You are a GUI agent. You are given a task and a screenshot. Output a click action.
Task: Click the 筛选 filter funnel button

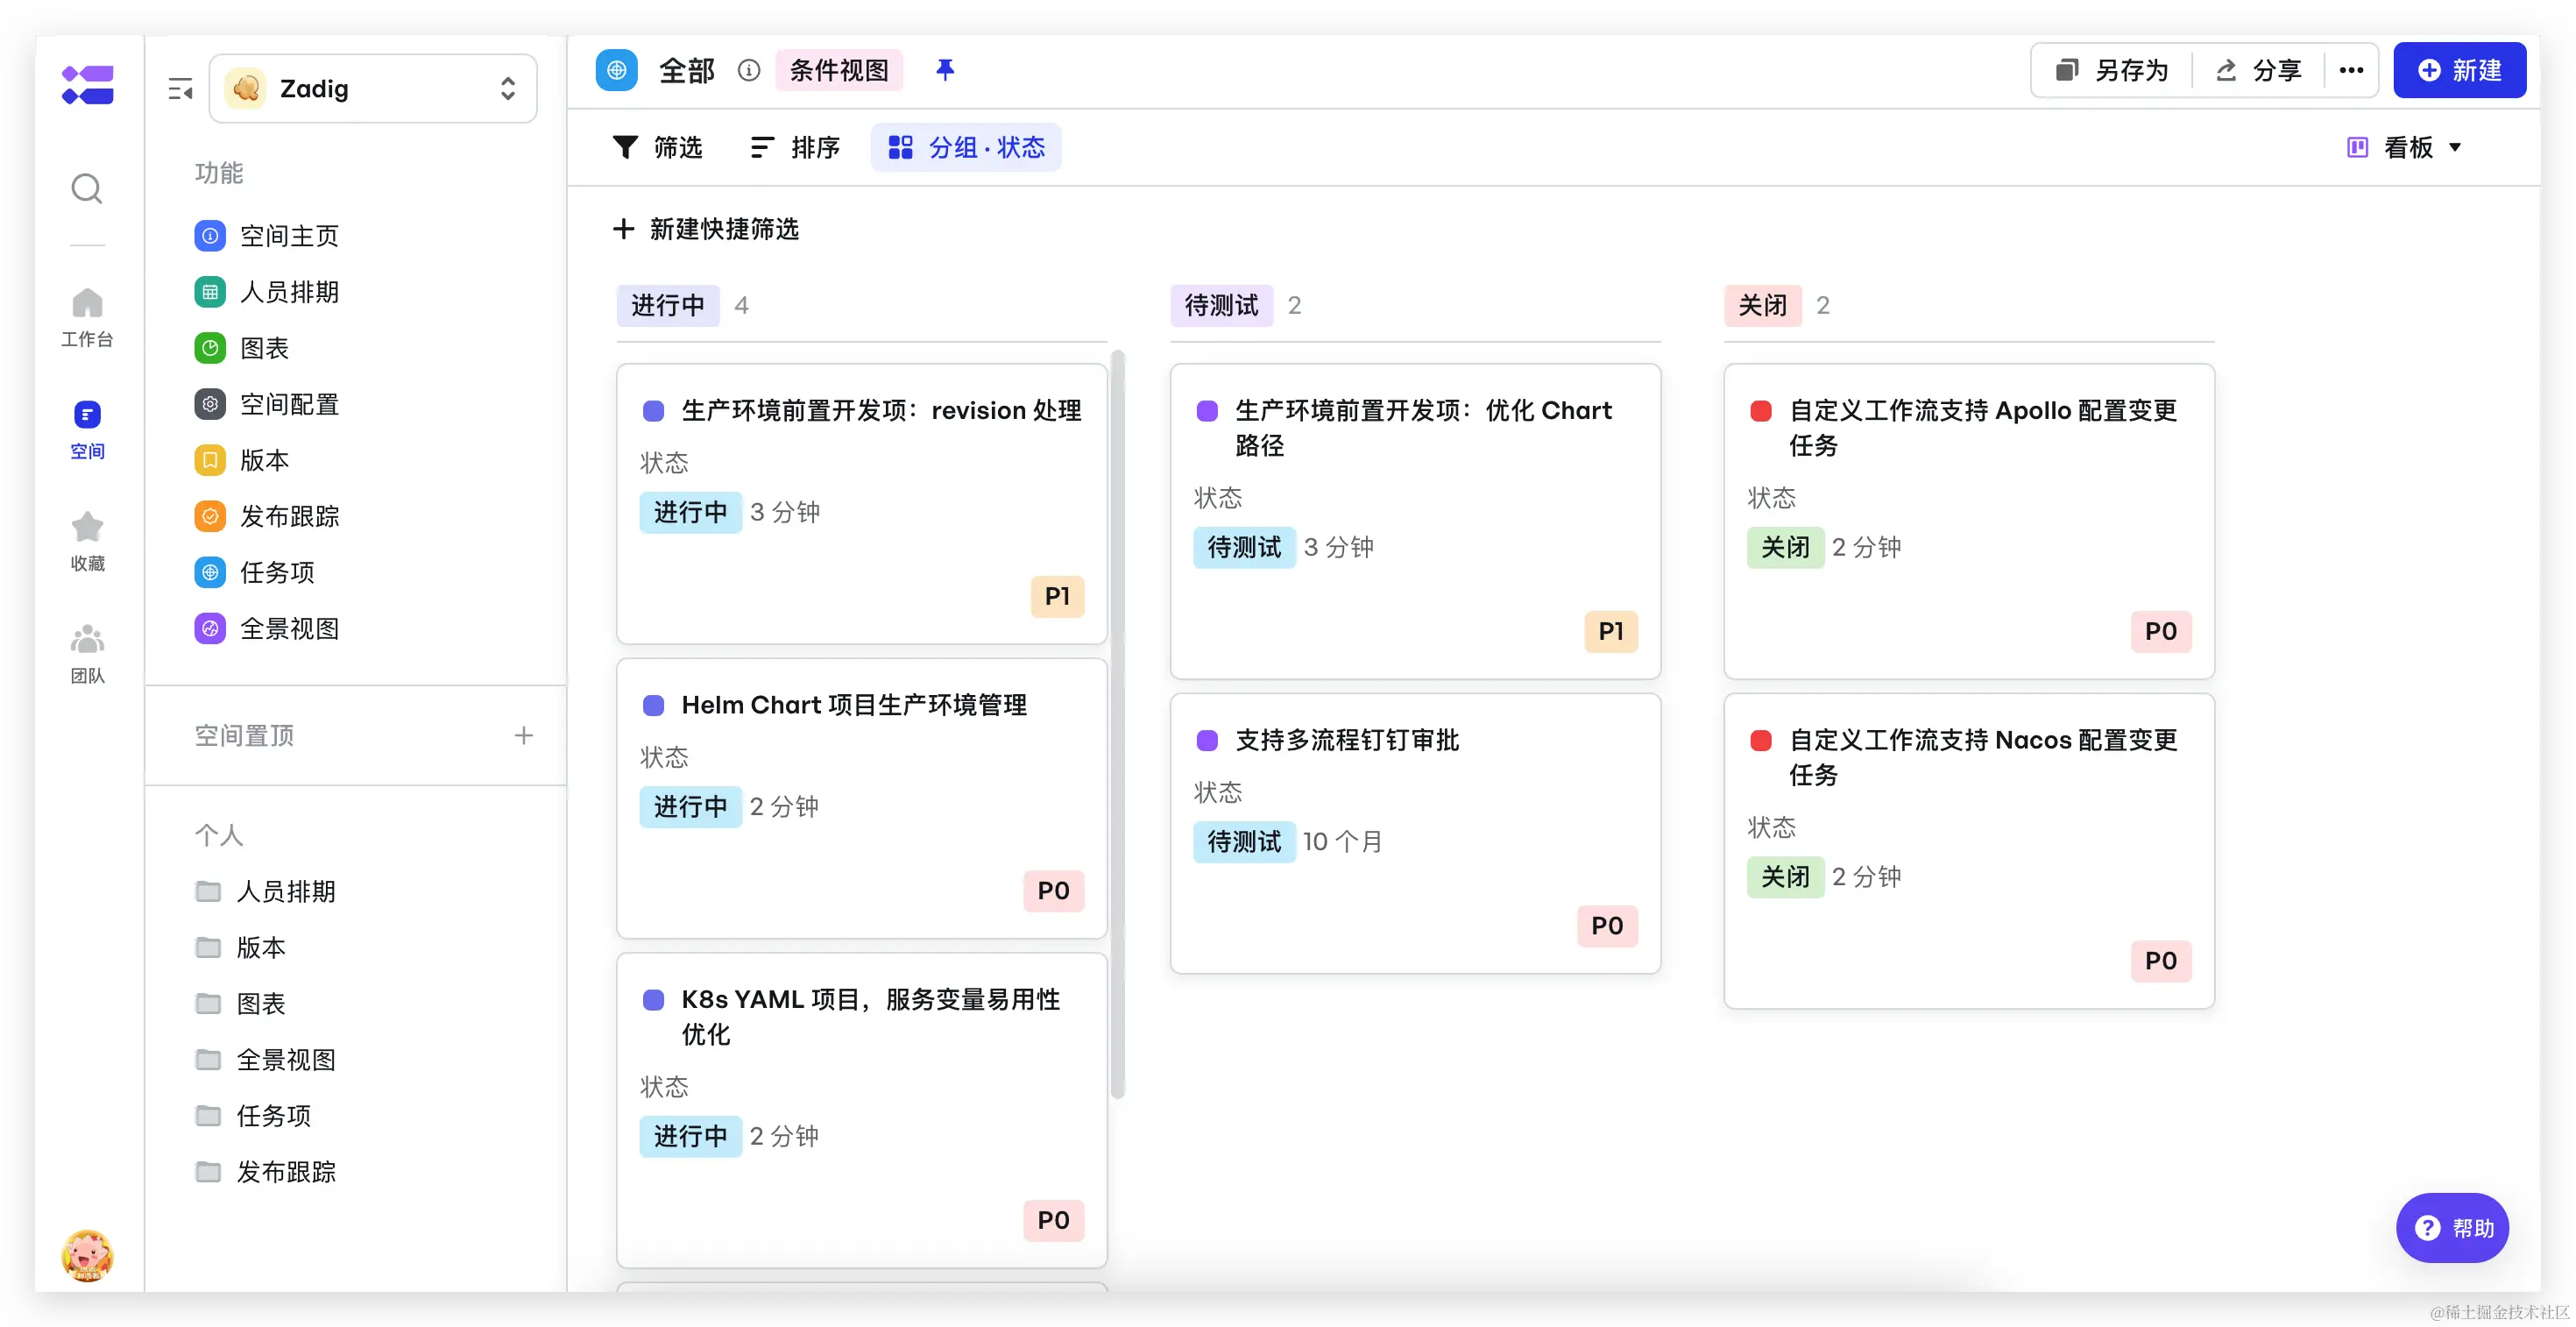click(x=657, y=148)
